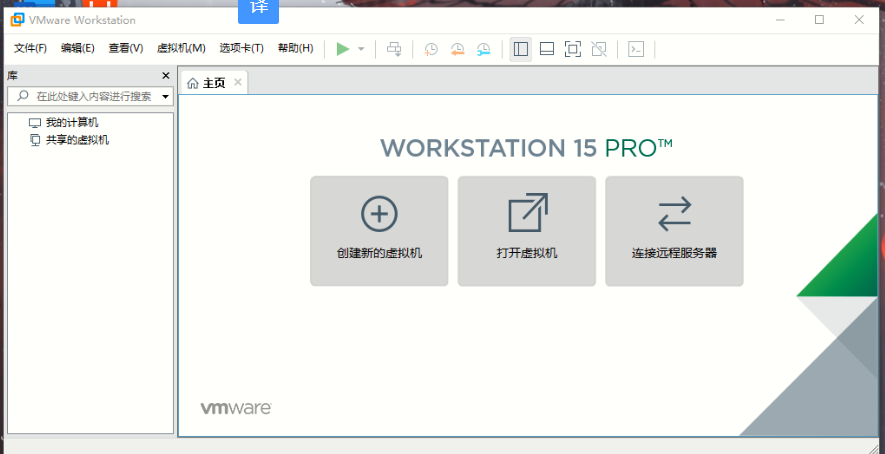
Task: Select 共享的虚拟机 in the library tree
Action: [77, 140]
